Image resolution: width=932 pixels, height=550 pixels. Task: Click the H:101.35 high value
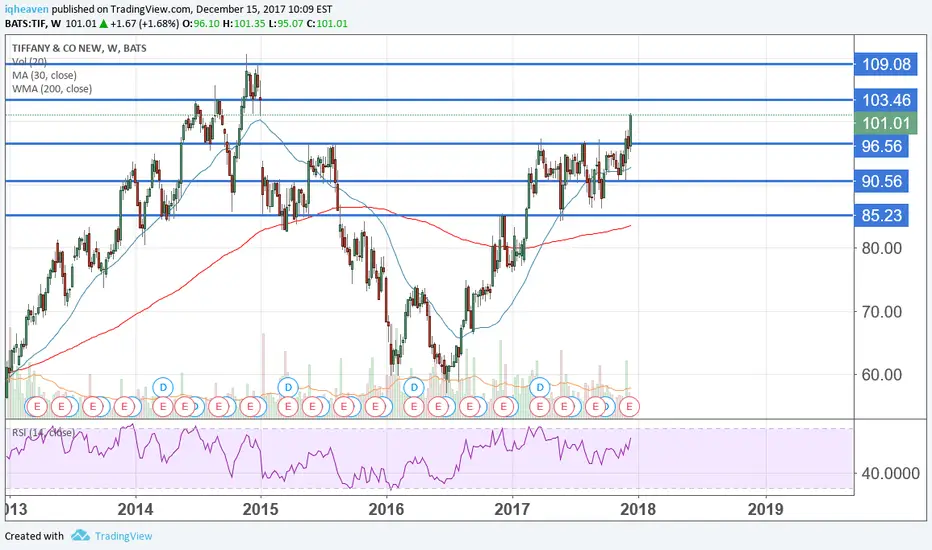[244, 24]
